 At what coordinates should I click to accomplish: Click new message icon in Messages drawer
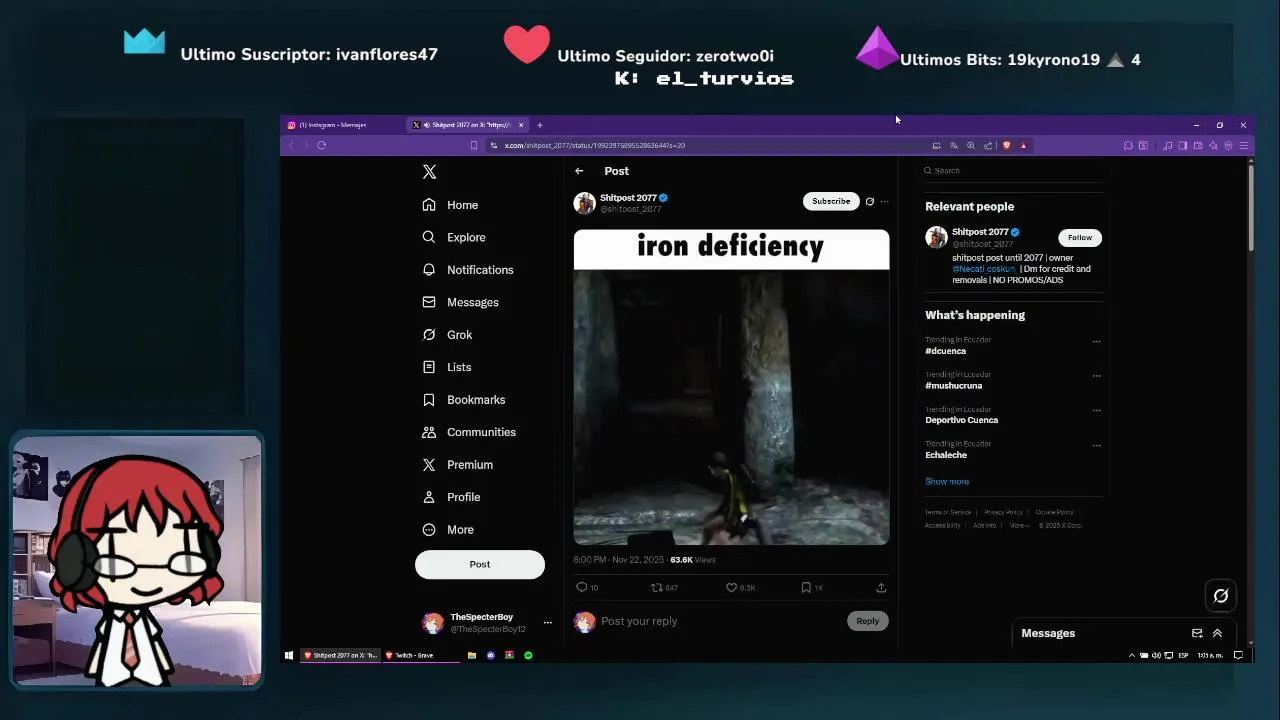(x=1197, y=633)
